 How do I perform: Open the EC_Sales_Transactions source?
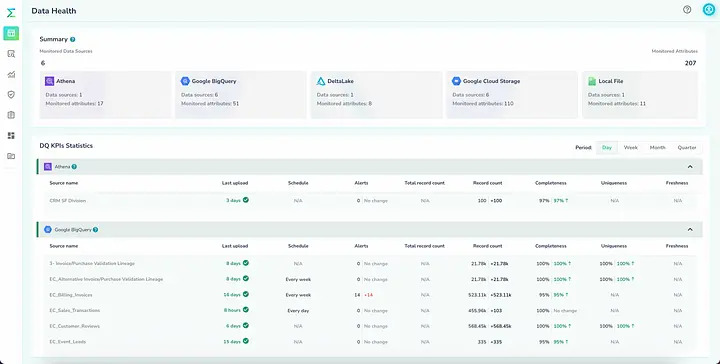point(74,310)
